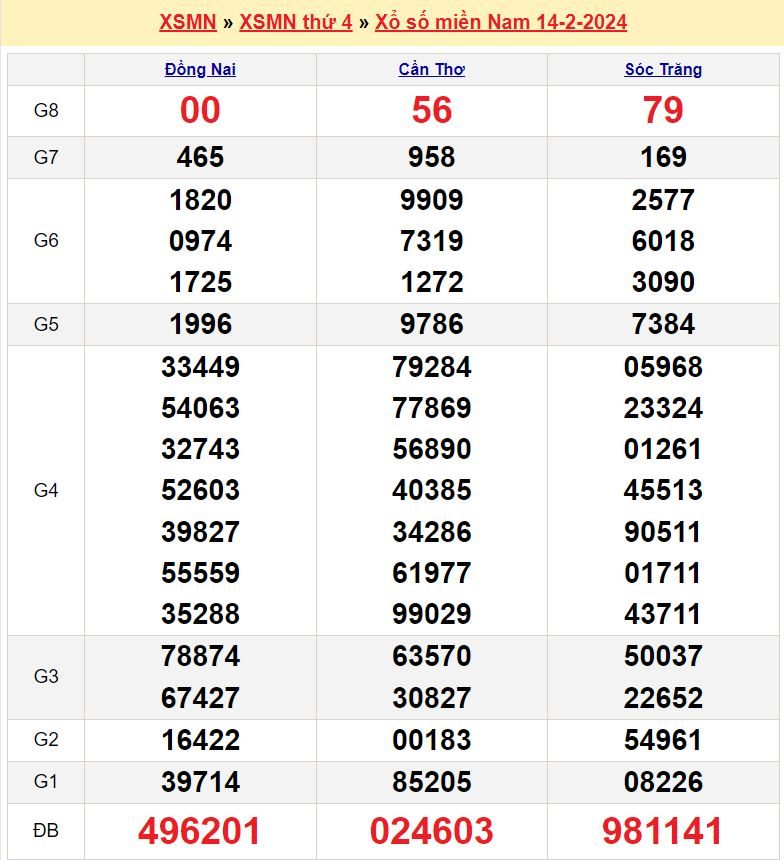Click G7 number 465

[200, 157]
